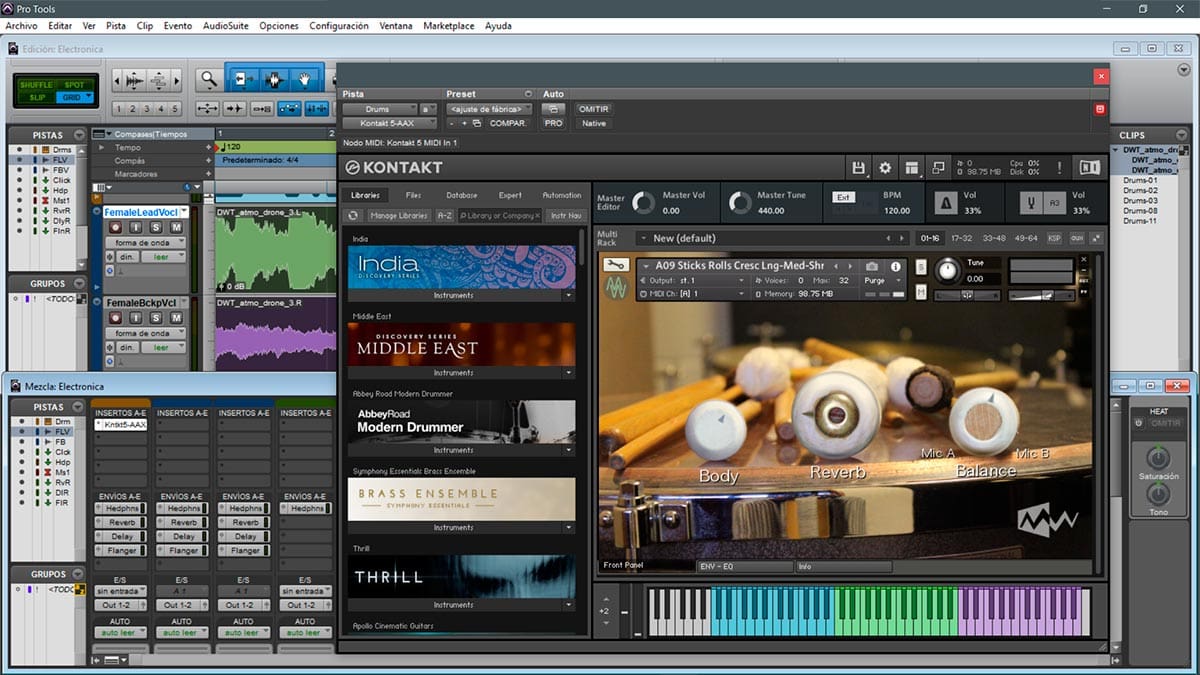Select the Trim tool in the edit toolbar
This screenshot has height=675, width=1200.
pos(244,79)
